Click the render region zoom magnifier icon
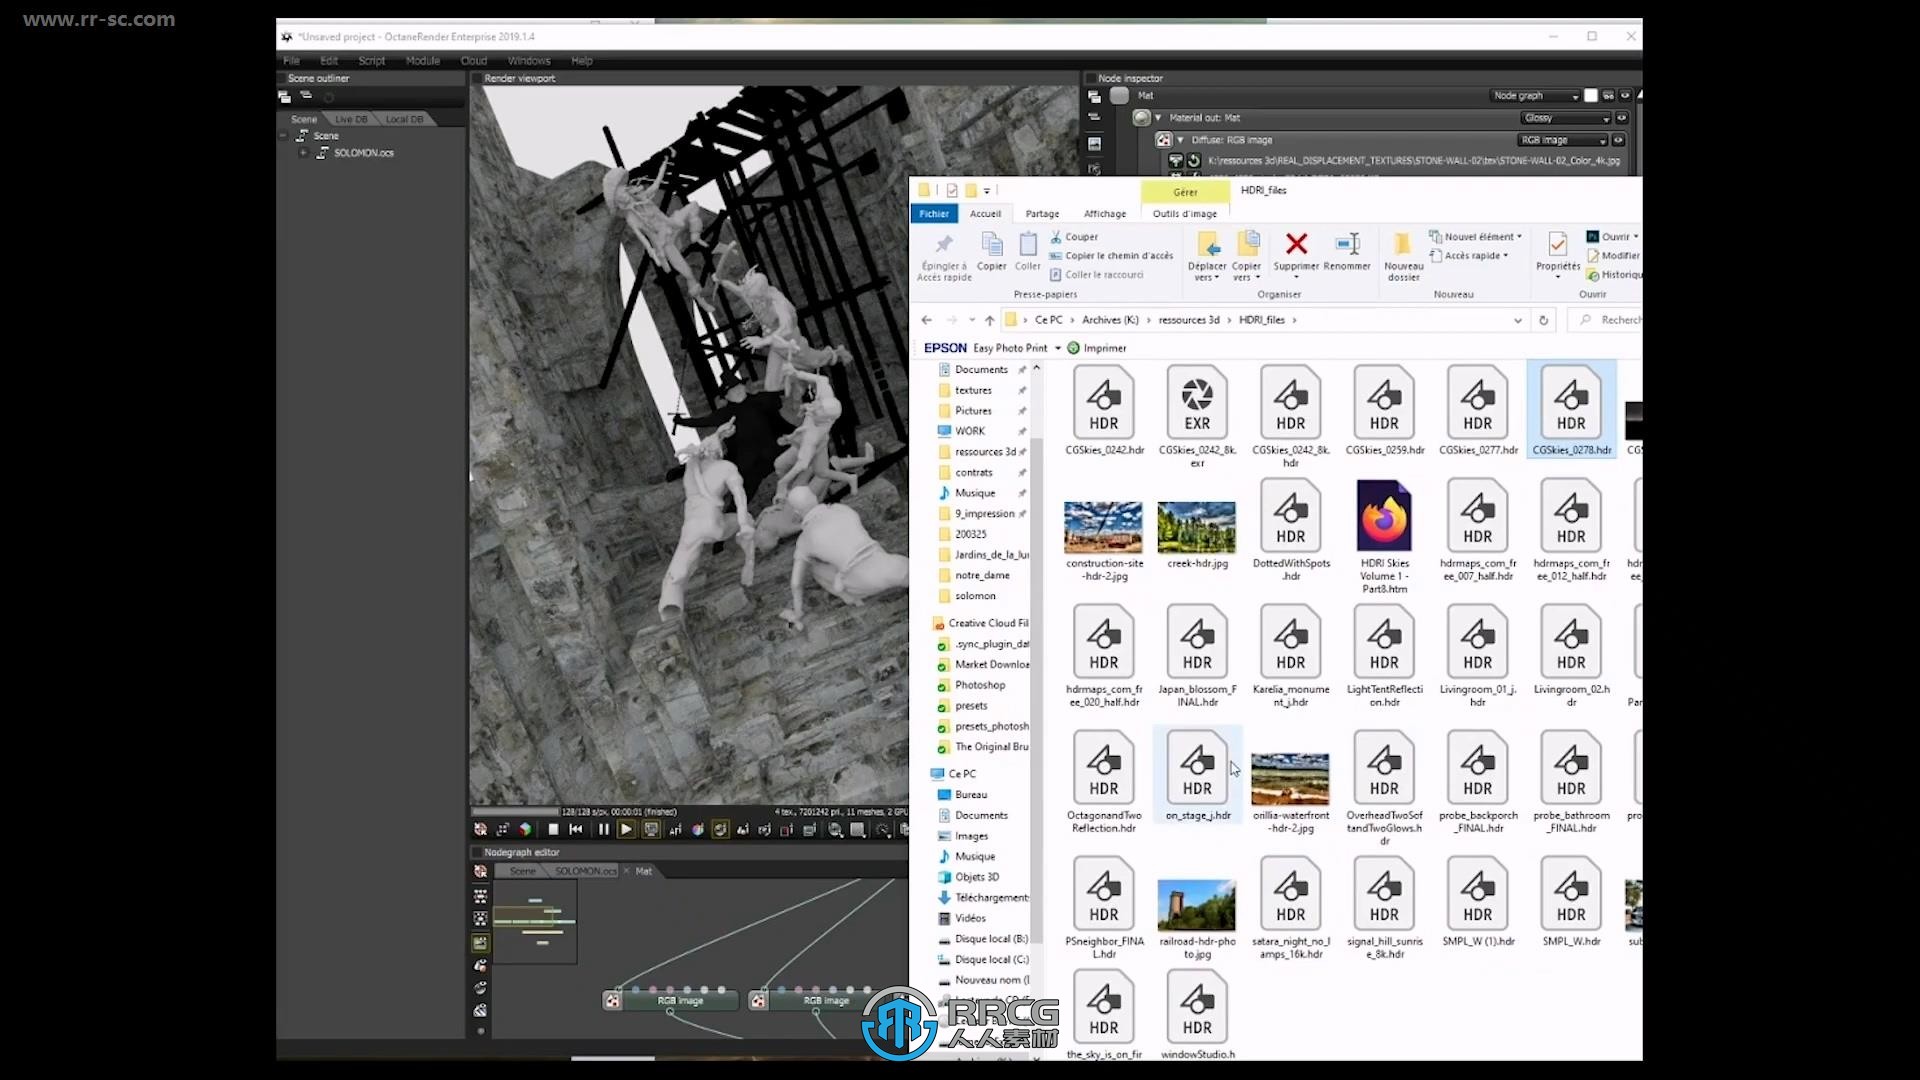 [835, 830]
